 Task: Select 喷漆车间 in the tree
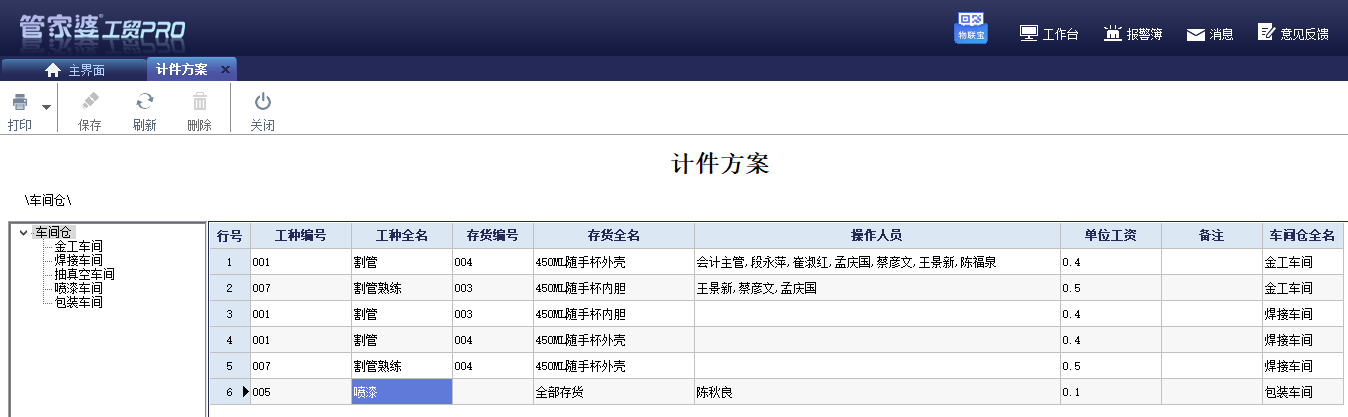coord(78,288)
